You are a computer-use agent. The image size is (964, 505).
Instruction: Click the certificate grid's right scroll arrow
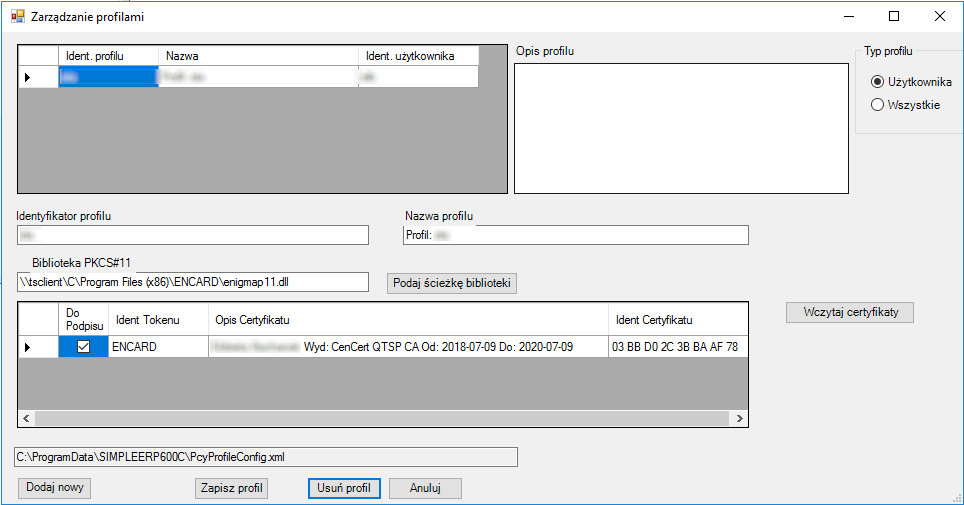[740, 418]
